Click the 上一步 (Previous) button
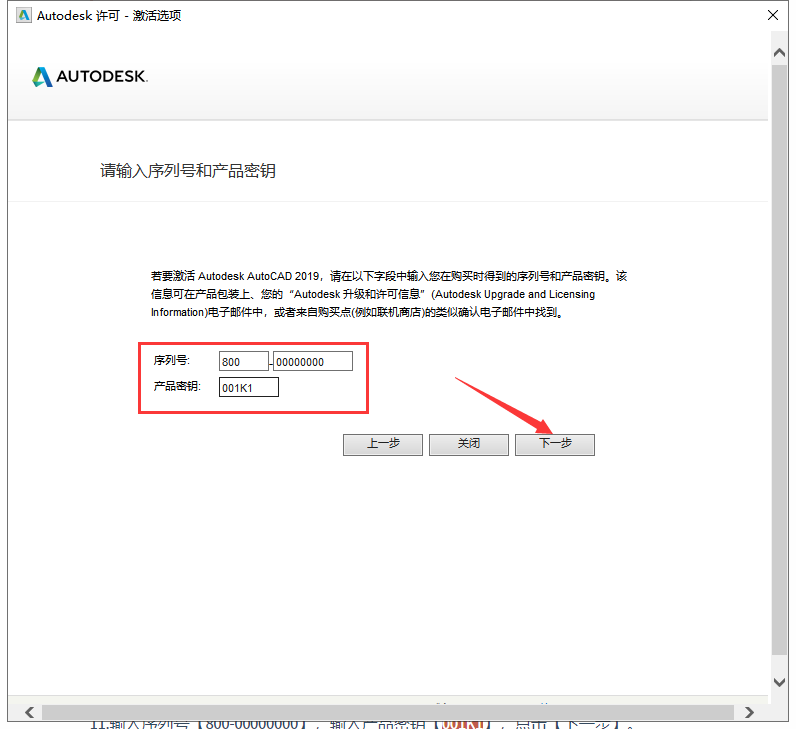 pyautogui.click(x=383, y=444)
